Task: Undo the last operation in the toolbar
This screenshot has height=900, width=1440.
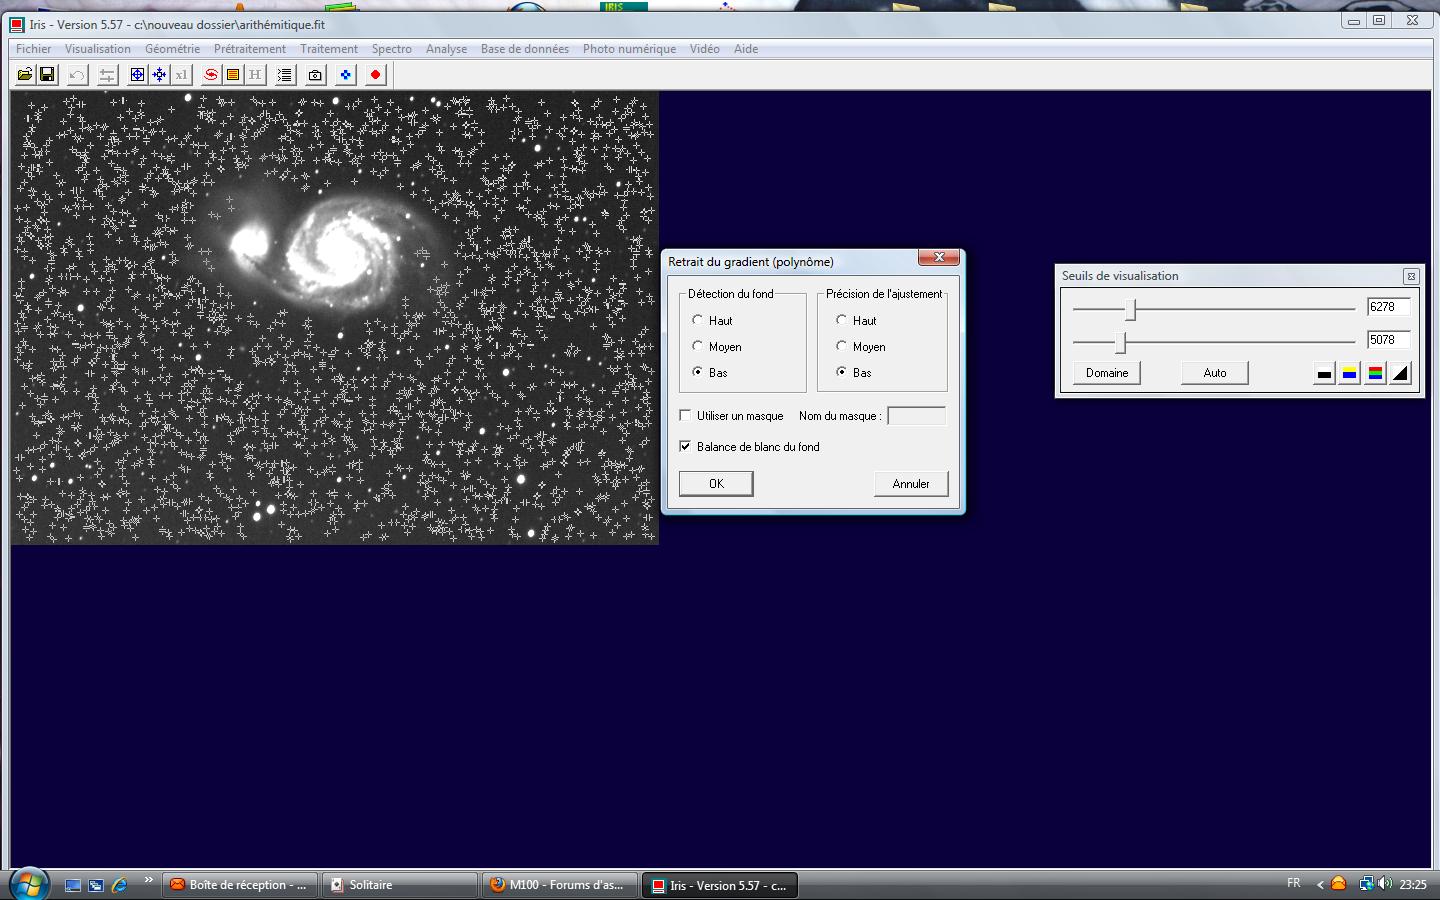Action: 77,75
